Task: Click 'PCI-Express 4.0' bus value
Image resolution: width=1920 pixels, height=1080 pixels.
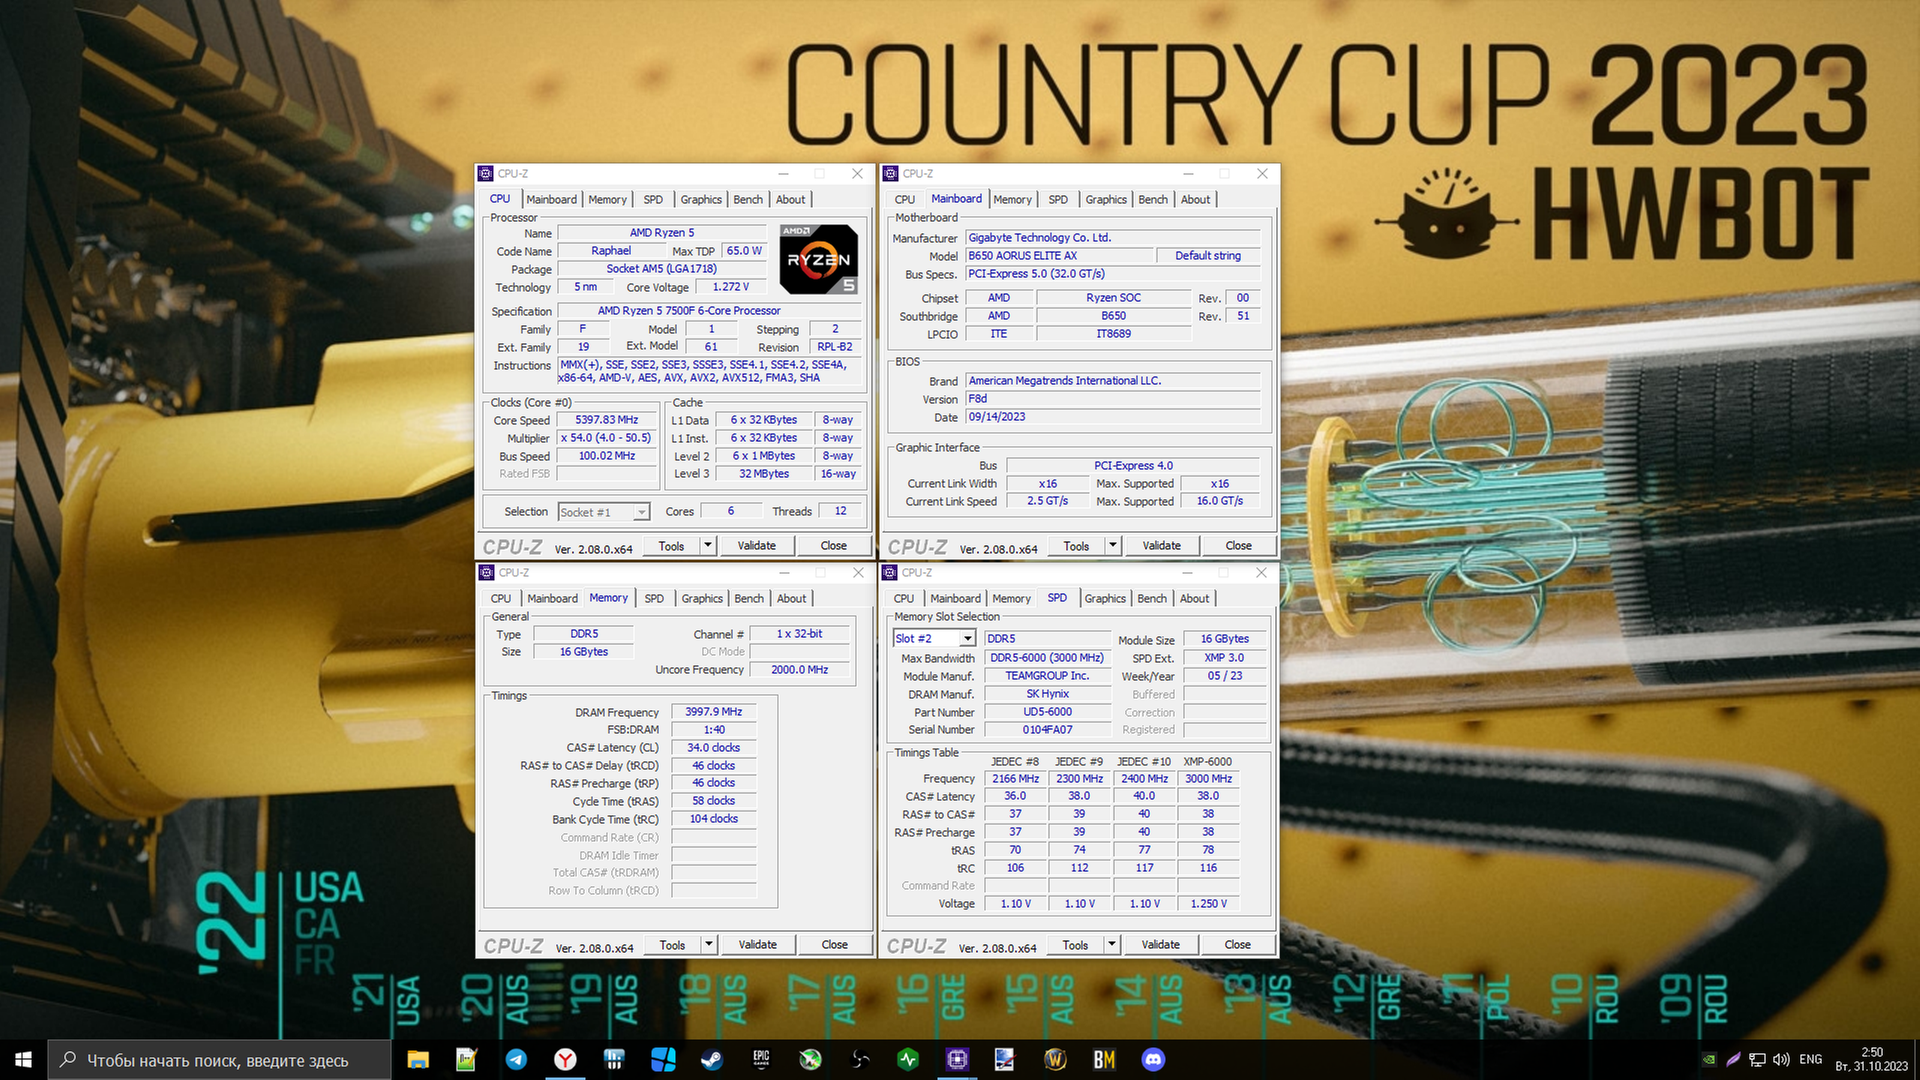Action: [x=1133, y=466]
